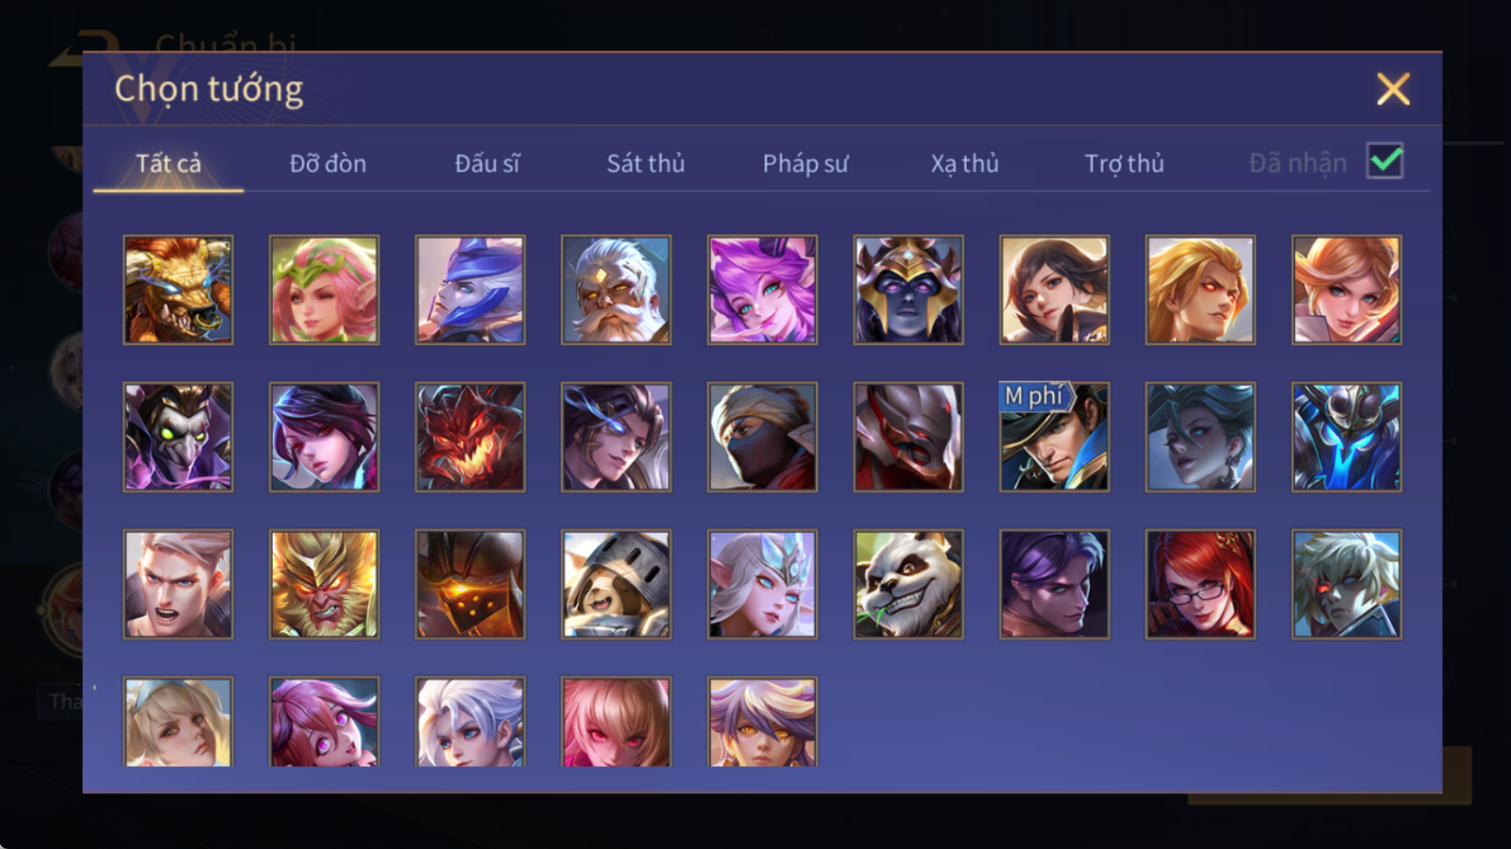
Task: Select the red-haired hero with glasses
Action: coord(1200,584)
